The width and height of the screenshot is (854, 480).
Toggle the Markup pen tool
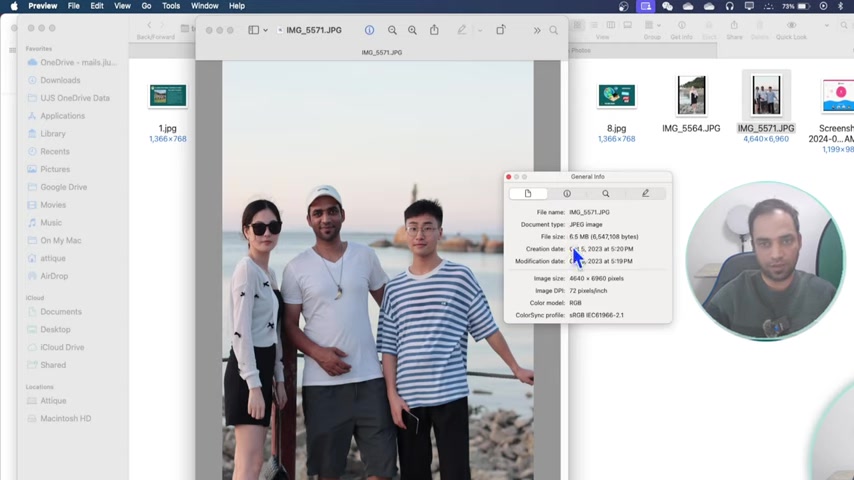pos(462,30)
